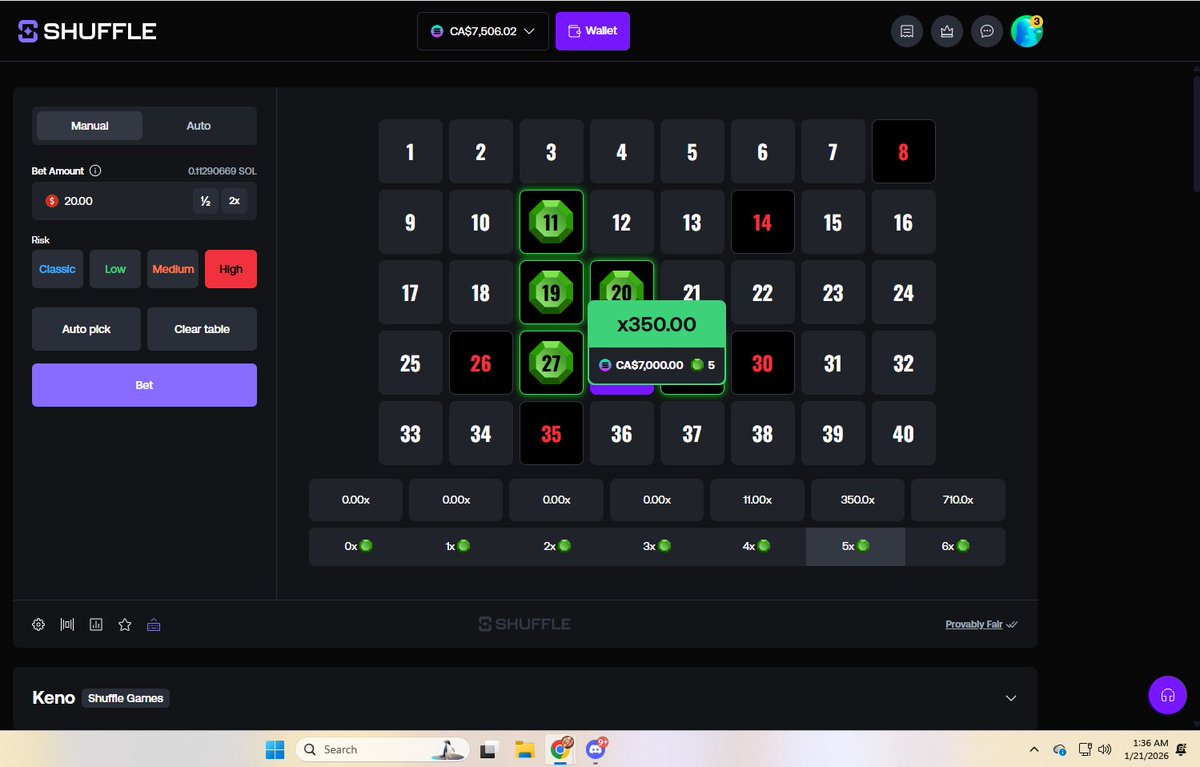The height and width of the screenshot is (767, 1200).
Task: Click the 6 gem payout tab
Action: [x=956, y=547]
